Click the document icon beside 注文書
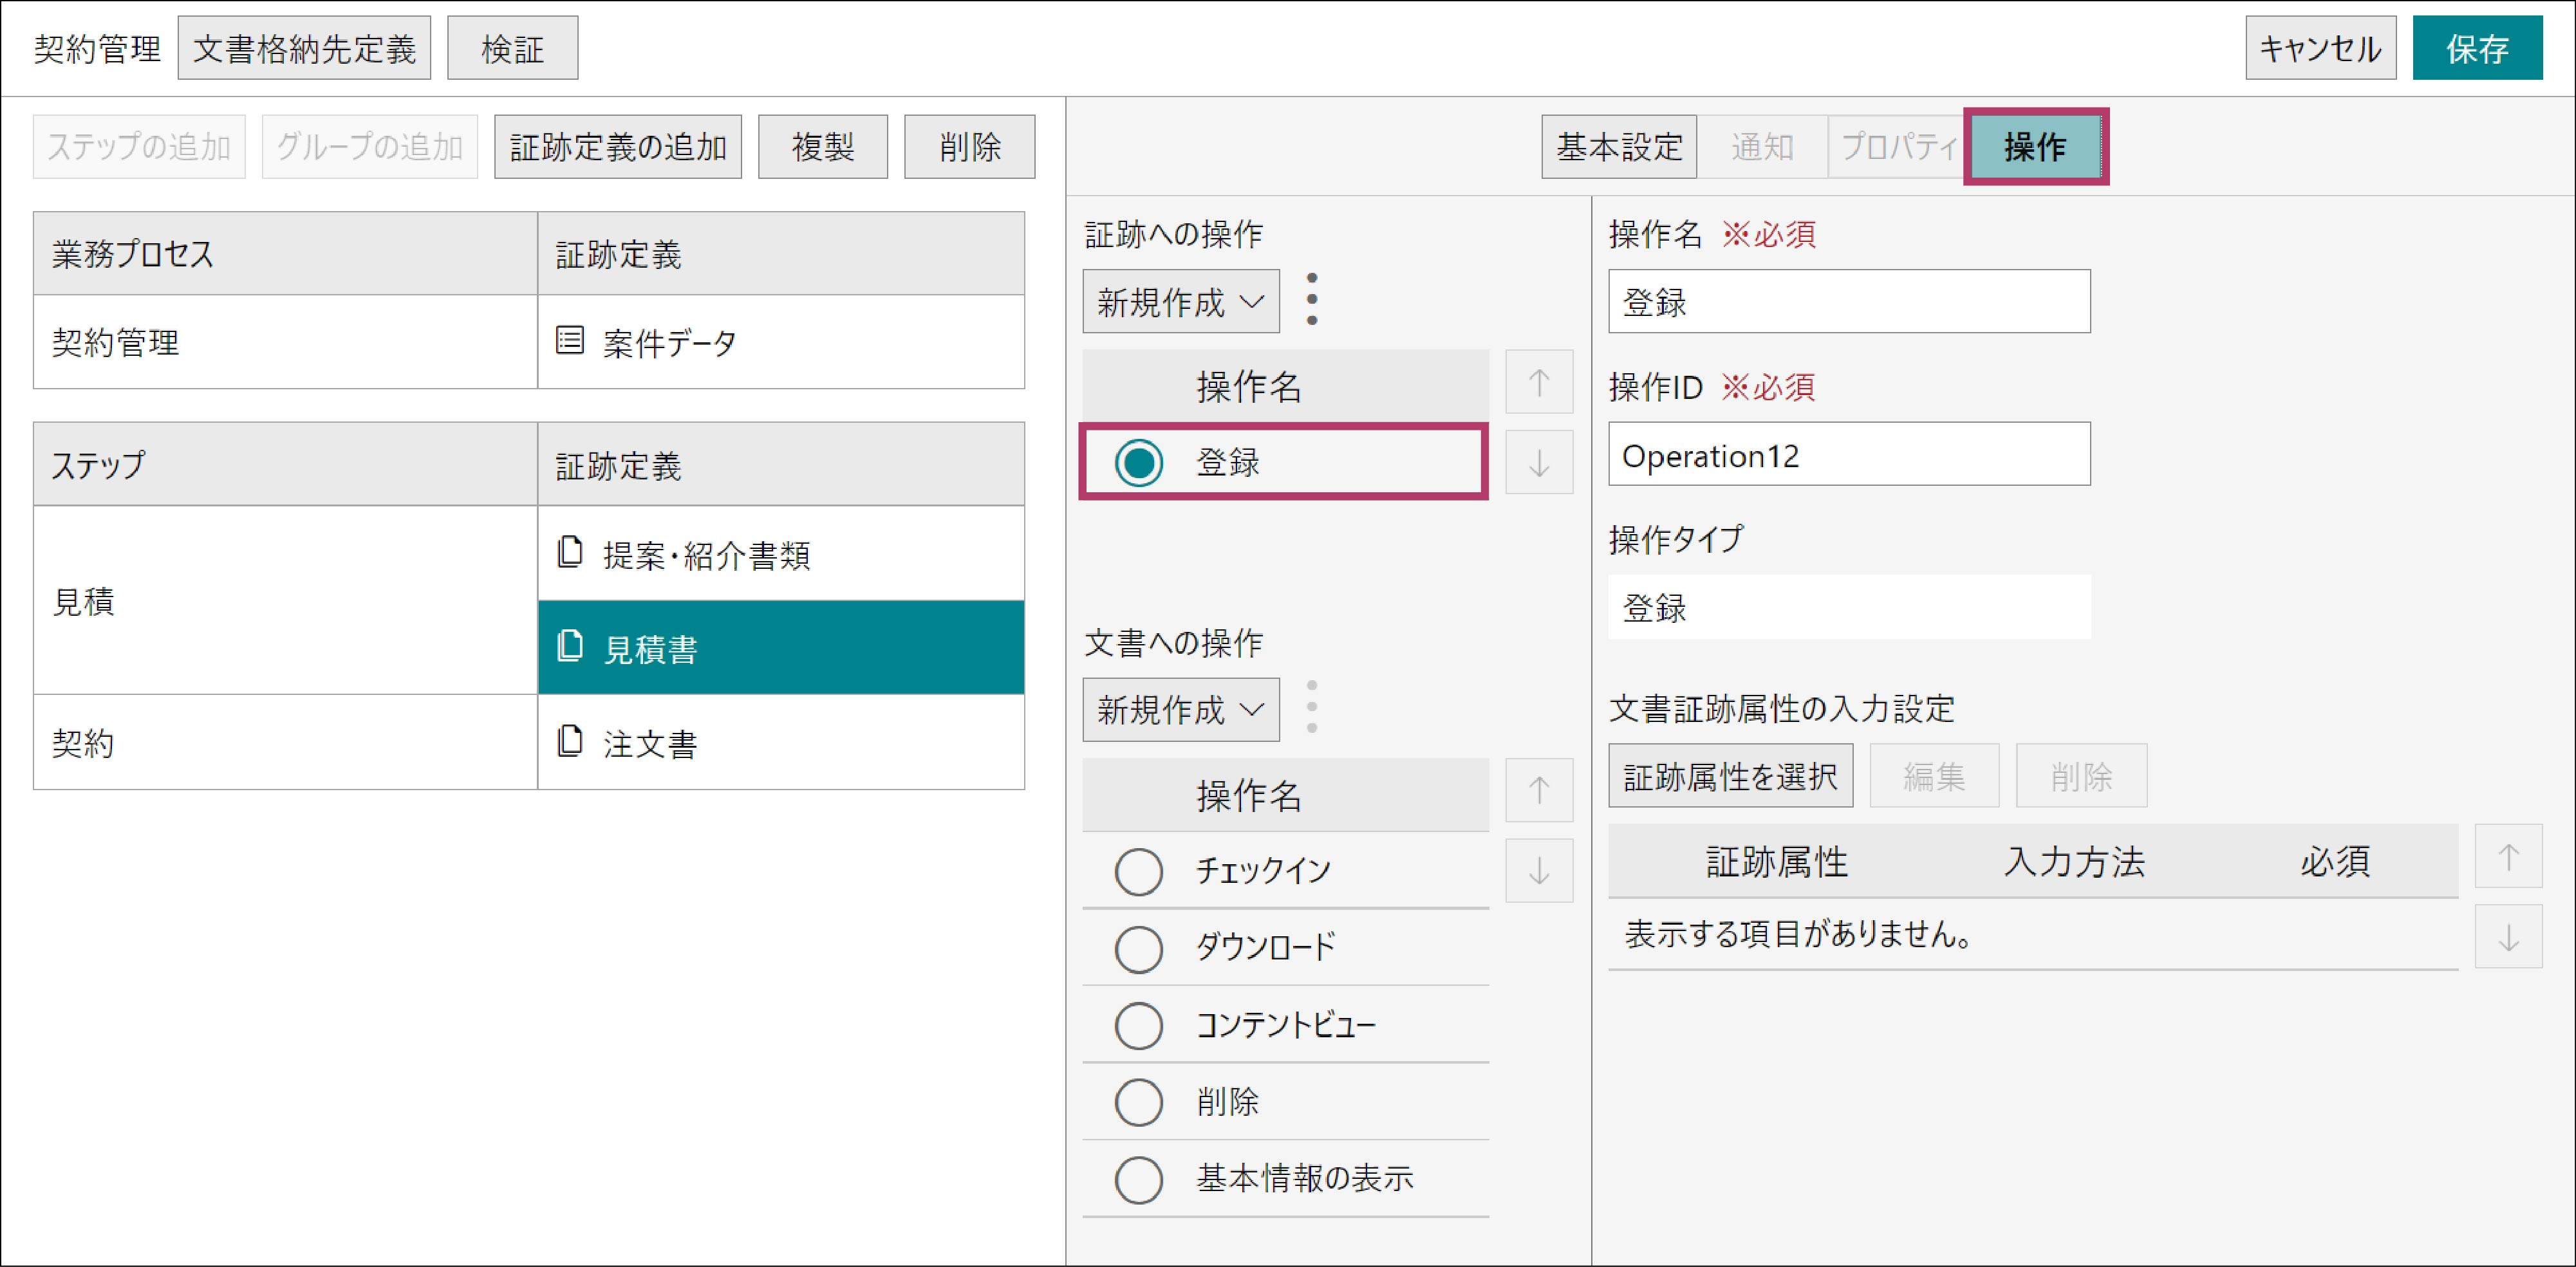2576x1267 pixels. tap(570, 741)
